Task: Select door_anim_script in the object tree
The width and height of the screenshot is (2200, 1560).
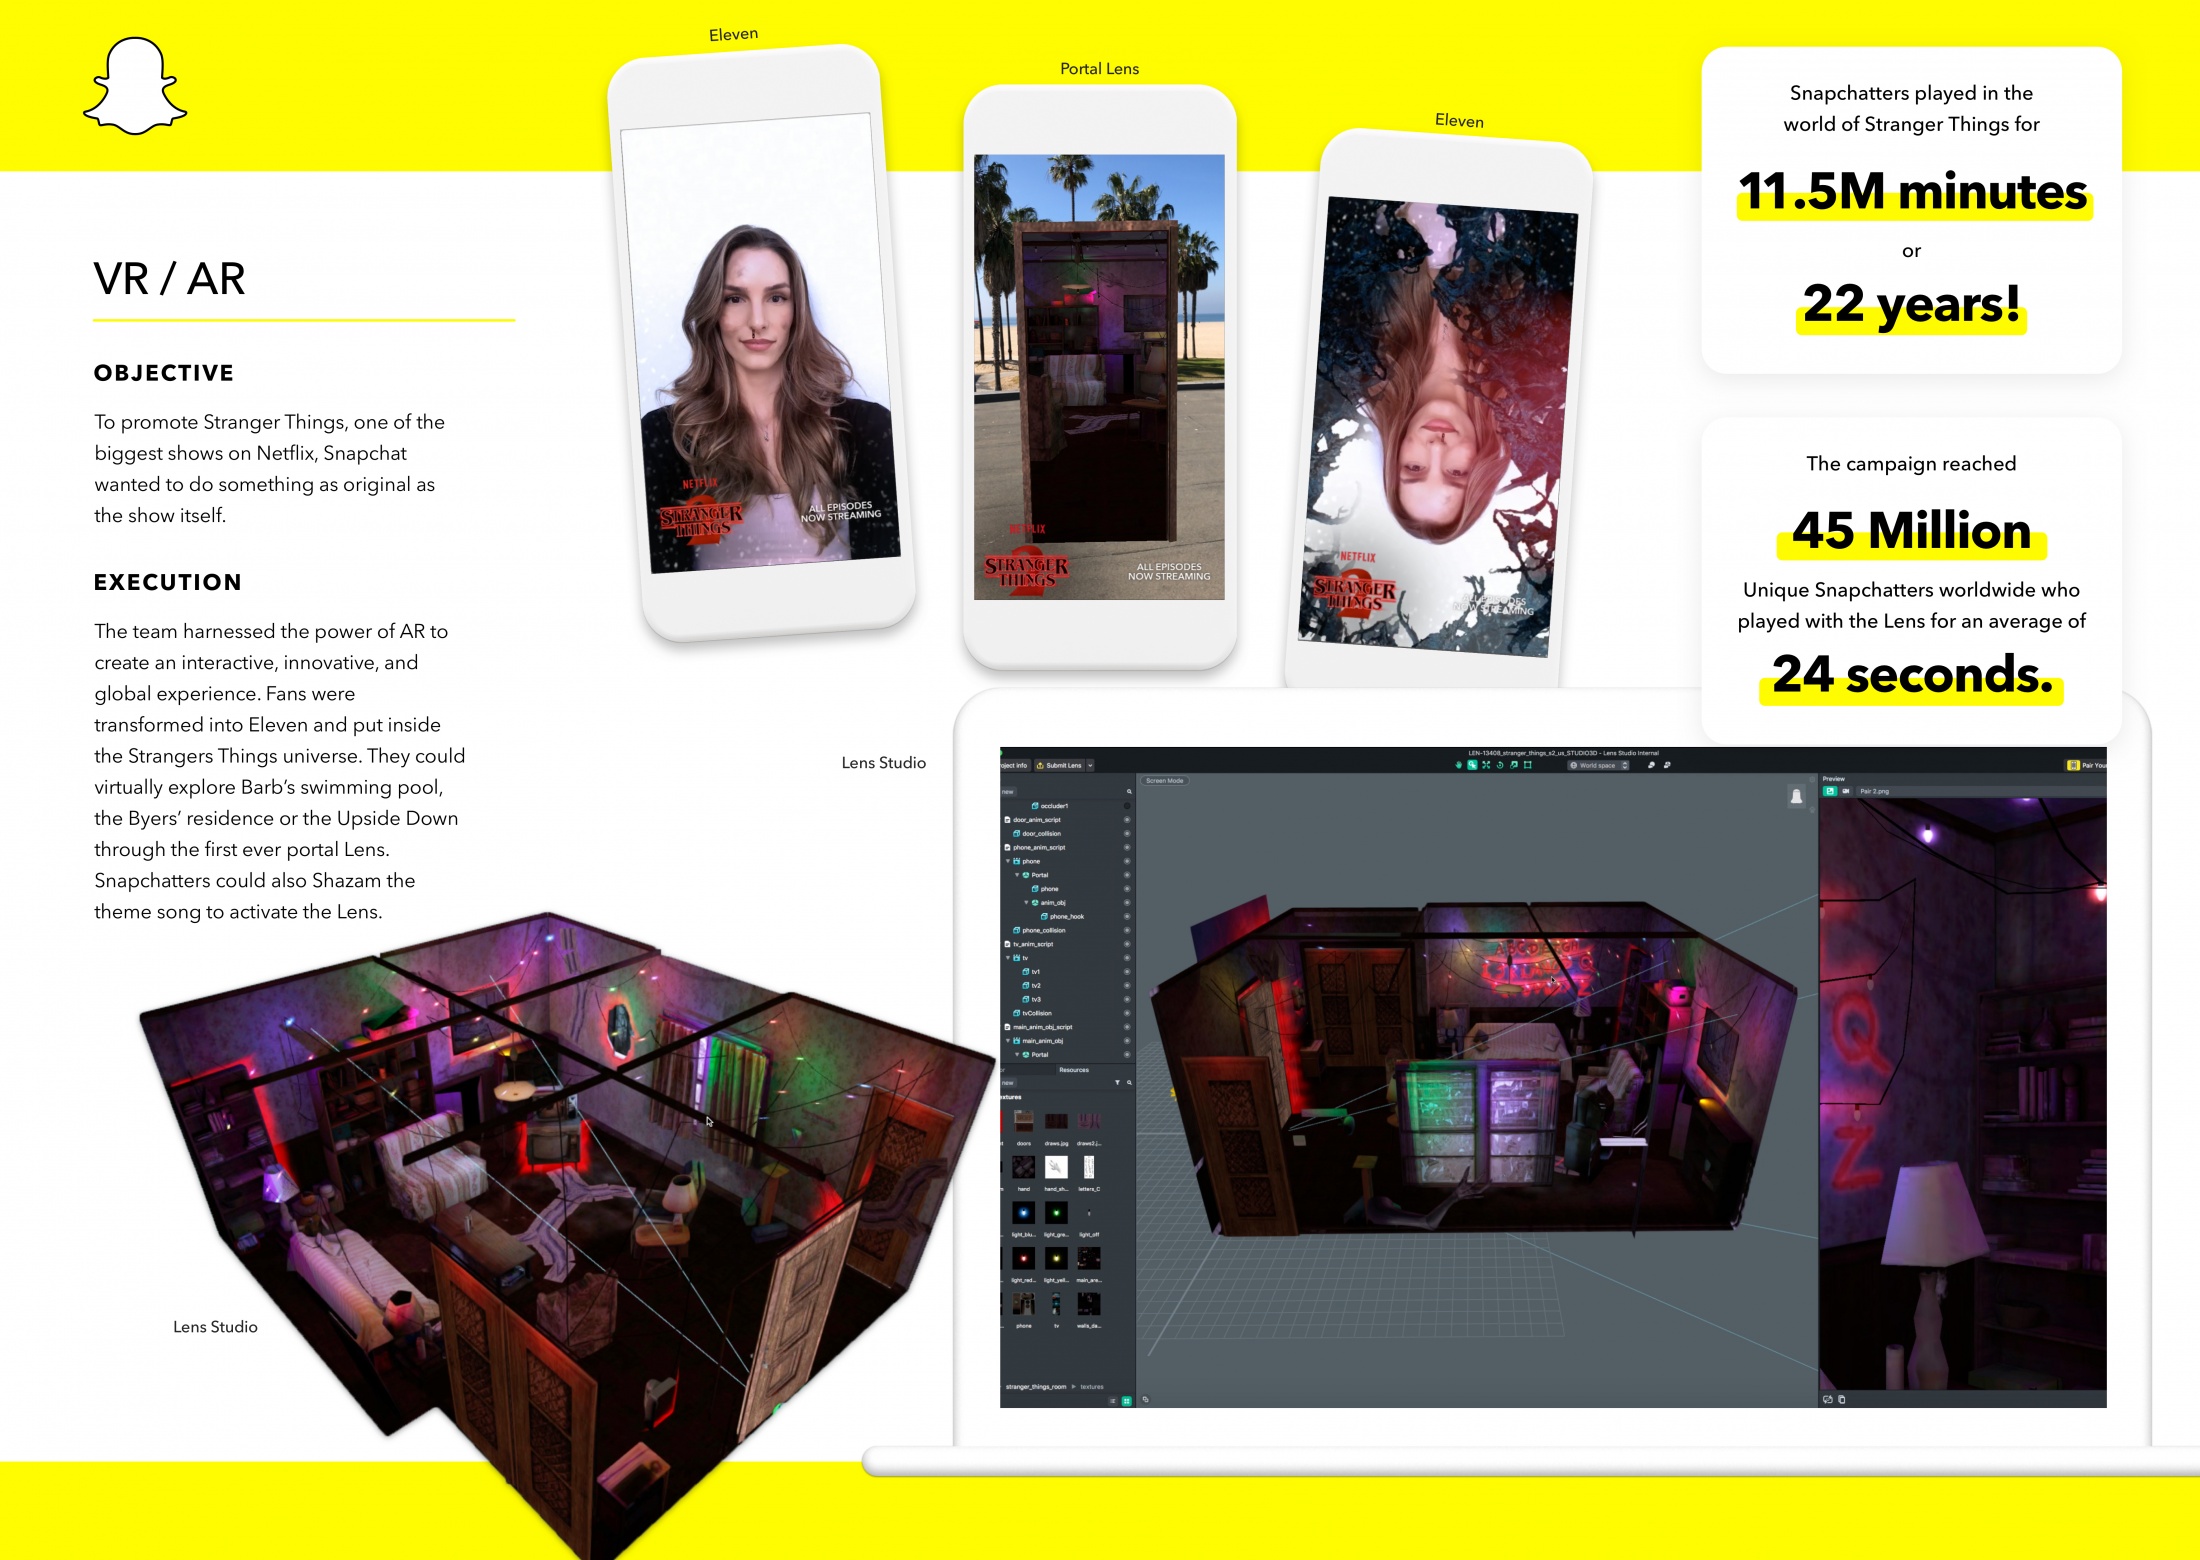Action: pos(1037,819)
